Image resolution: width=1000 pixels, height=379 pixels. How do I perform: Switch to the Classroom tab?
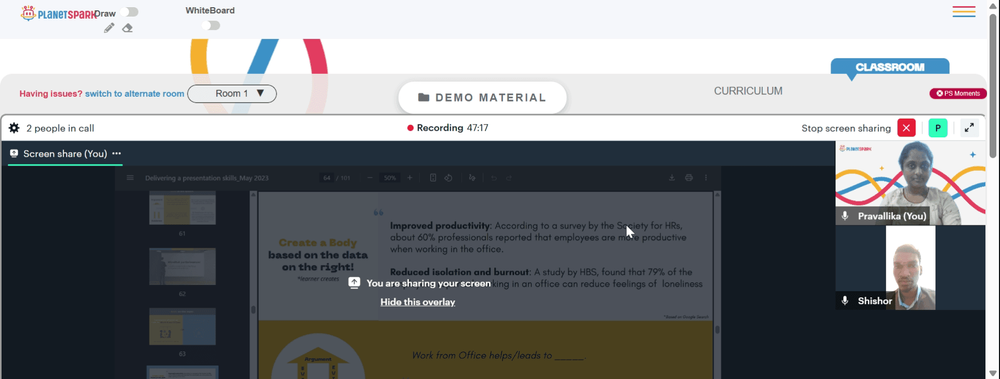[890, 67]
